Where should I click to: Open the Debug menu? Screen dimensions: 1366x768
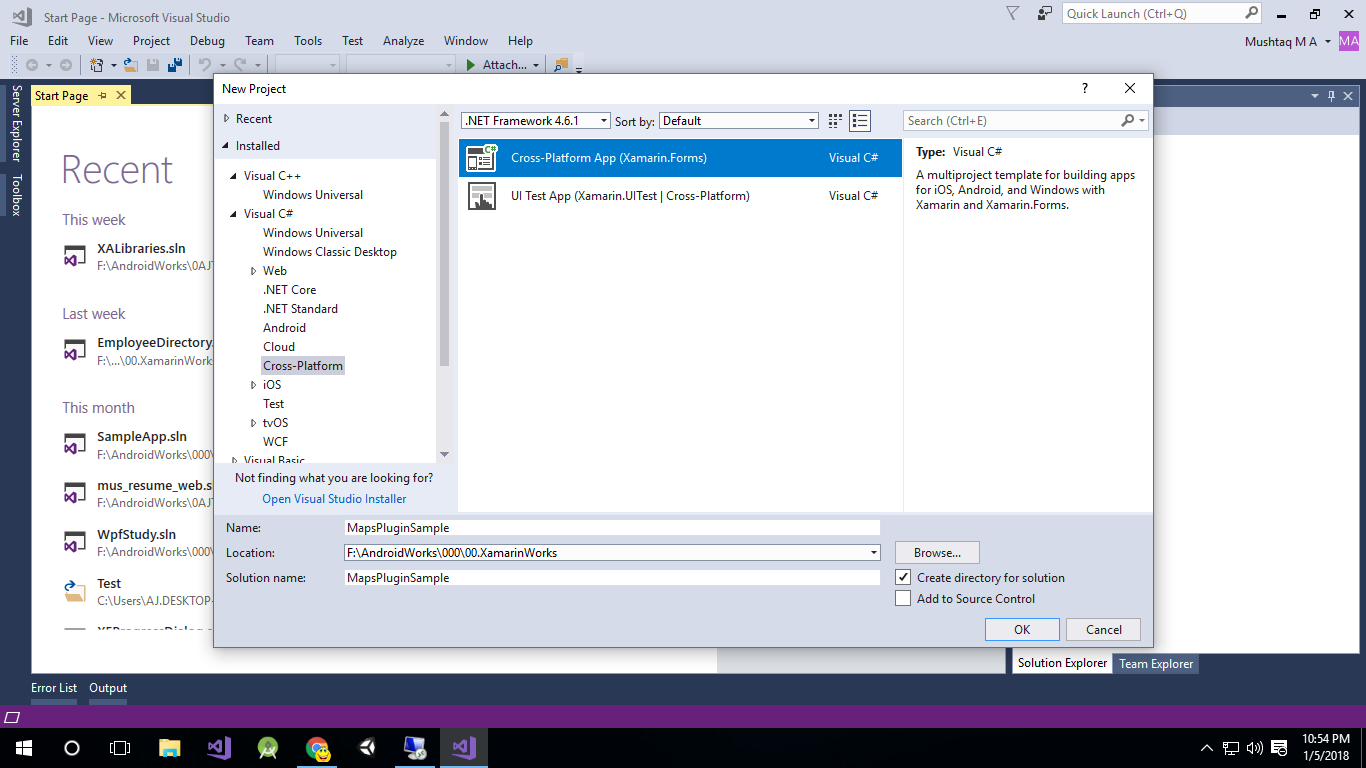pos(206,41)
